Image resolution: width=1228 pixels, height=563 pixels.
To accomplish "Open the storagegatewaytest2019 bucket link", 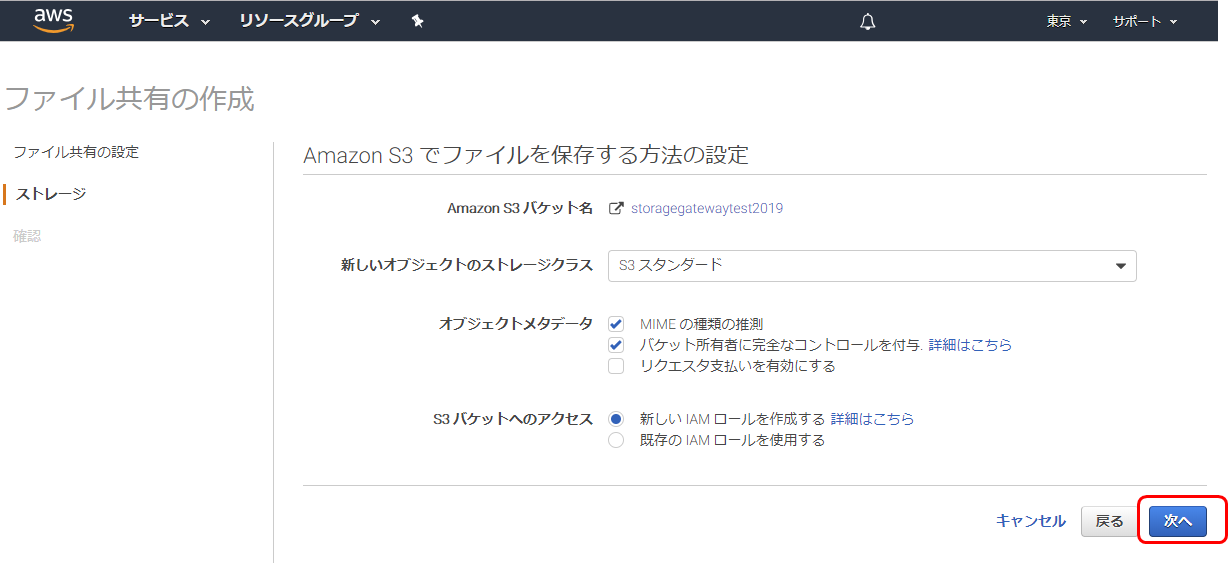I will [x=707, y=209].
